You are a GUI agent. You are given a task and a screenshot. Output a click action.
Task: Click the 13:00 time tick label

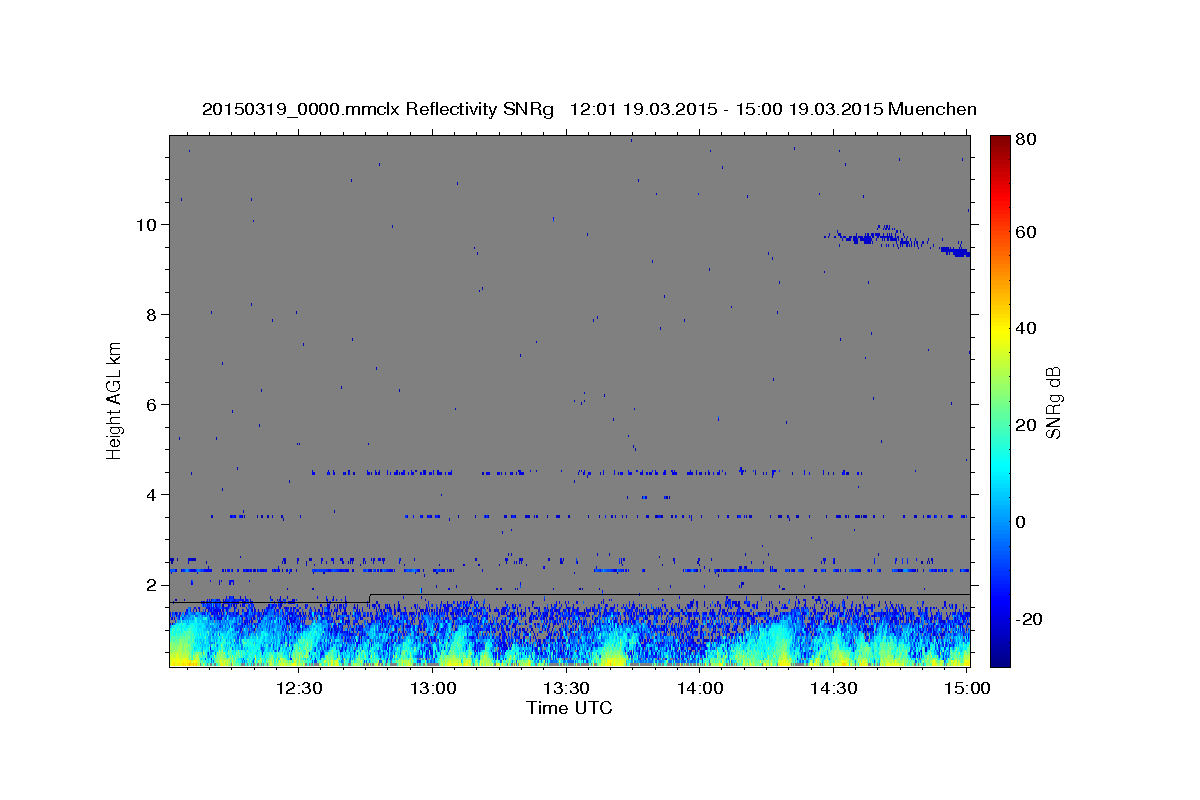(433, 688)
